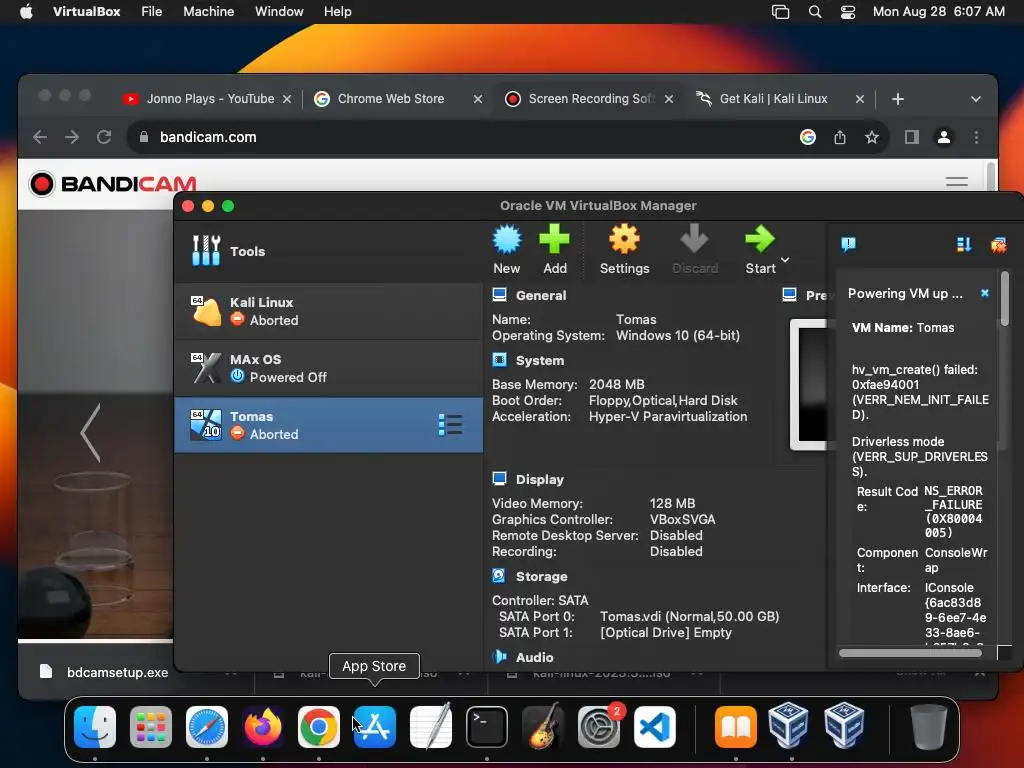Open App Store from the dock
The image size is (1024, 768).
point(375,727)
